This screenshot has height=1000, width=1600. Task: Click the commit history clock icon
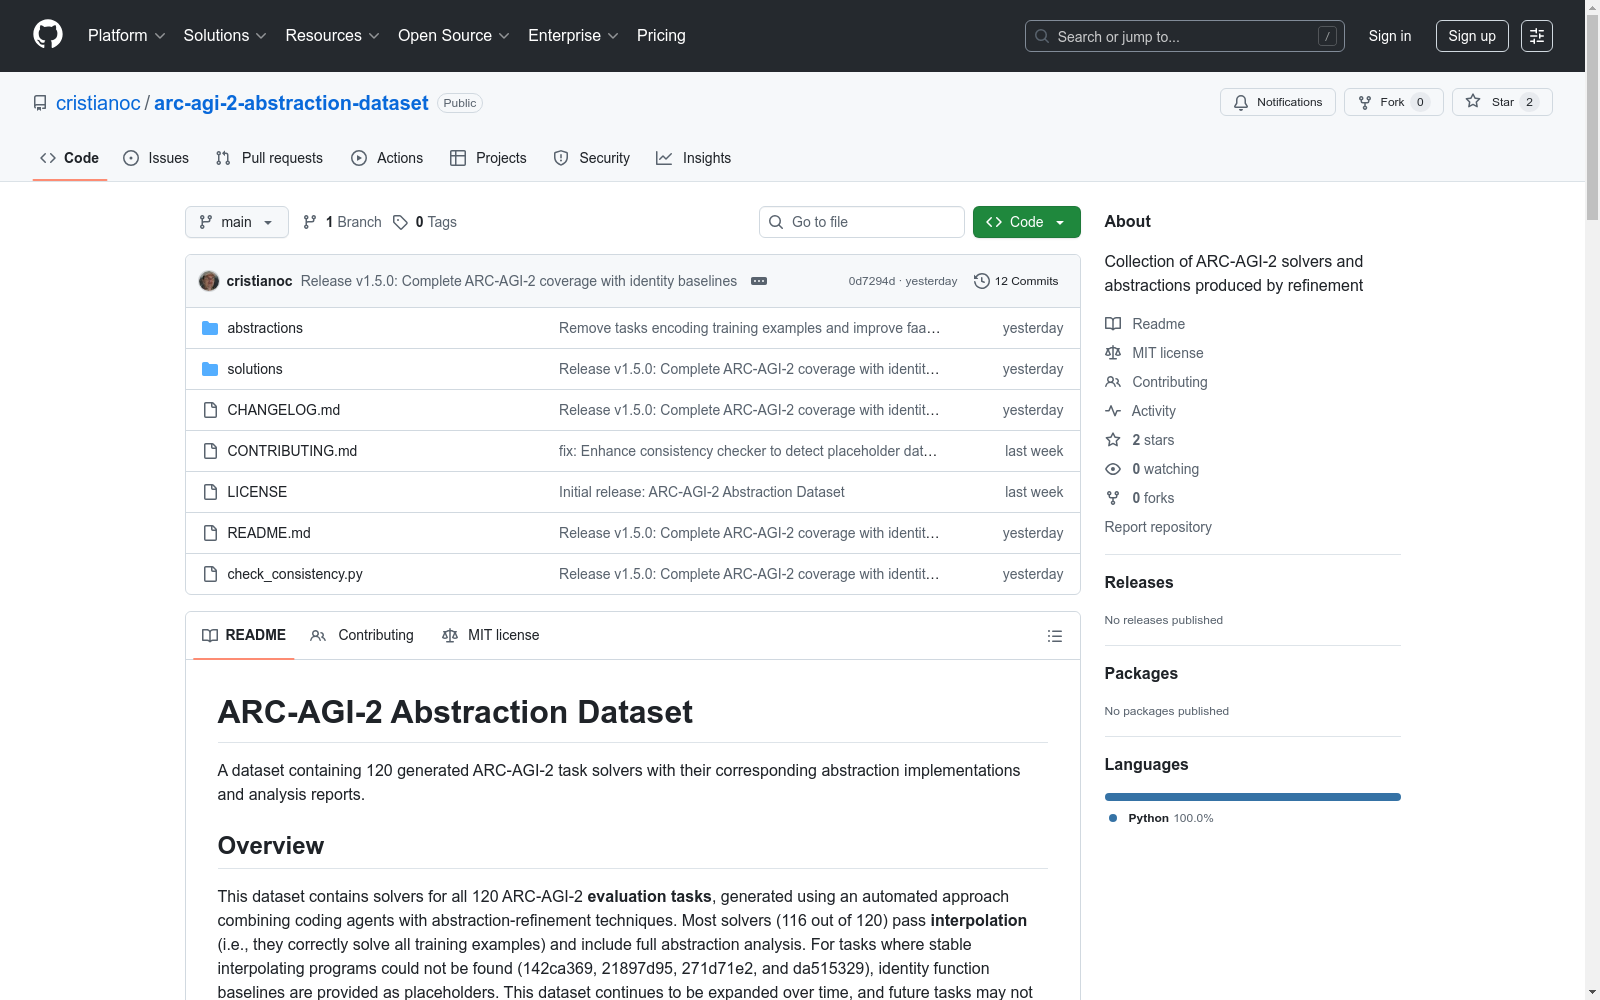click(x=982, y=281)
